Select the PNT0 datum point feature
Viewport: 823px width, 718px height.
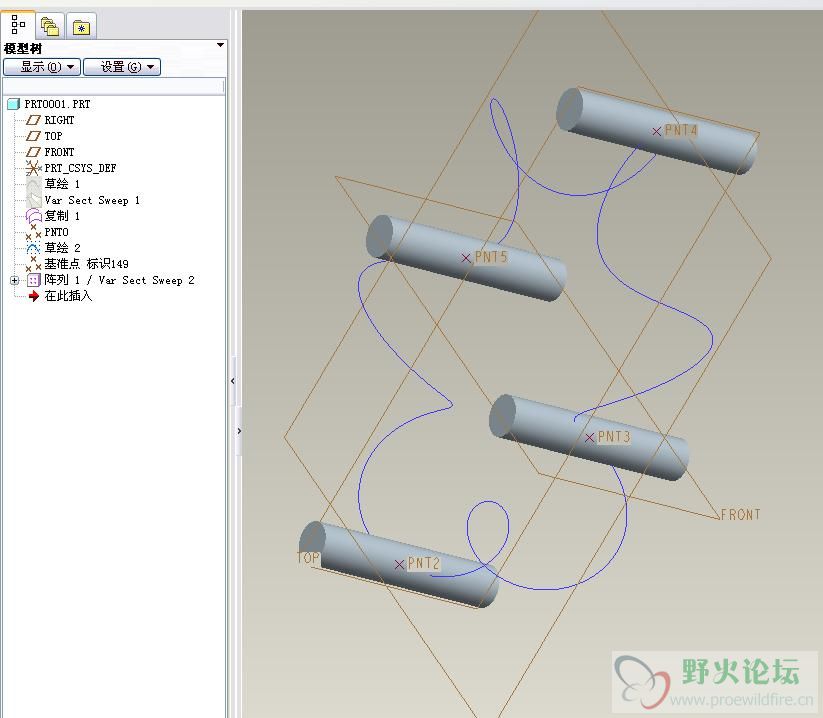(x=56, y=232)
